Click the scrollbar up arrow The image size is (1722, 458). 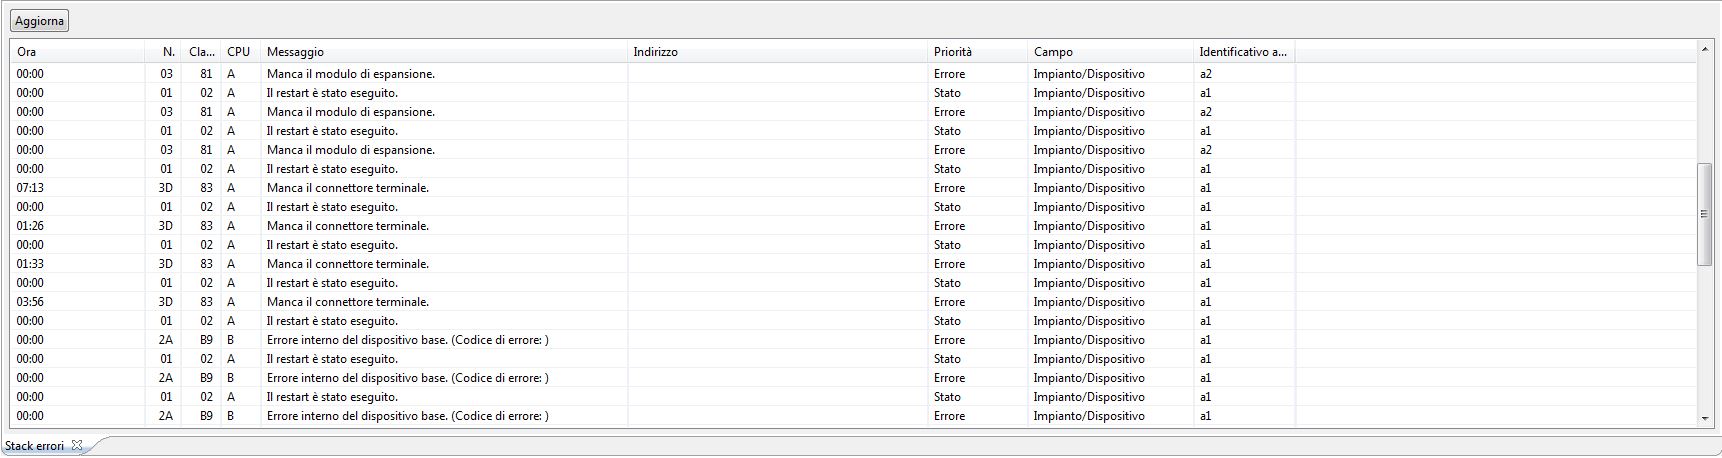(1705, 49)
